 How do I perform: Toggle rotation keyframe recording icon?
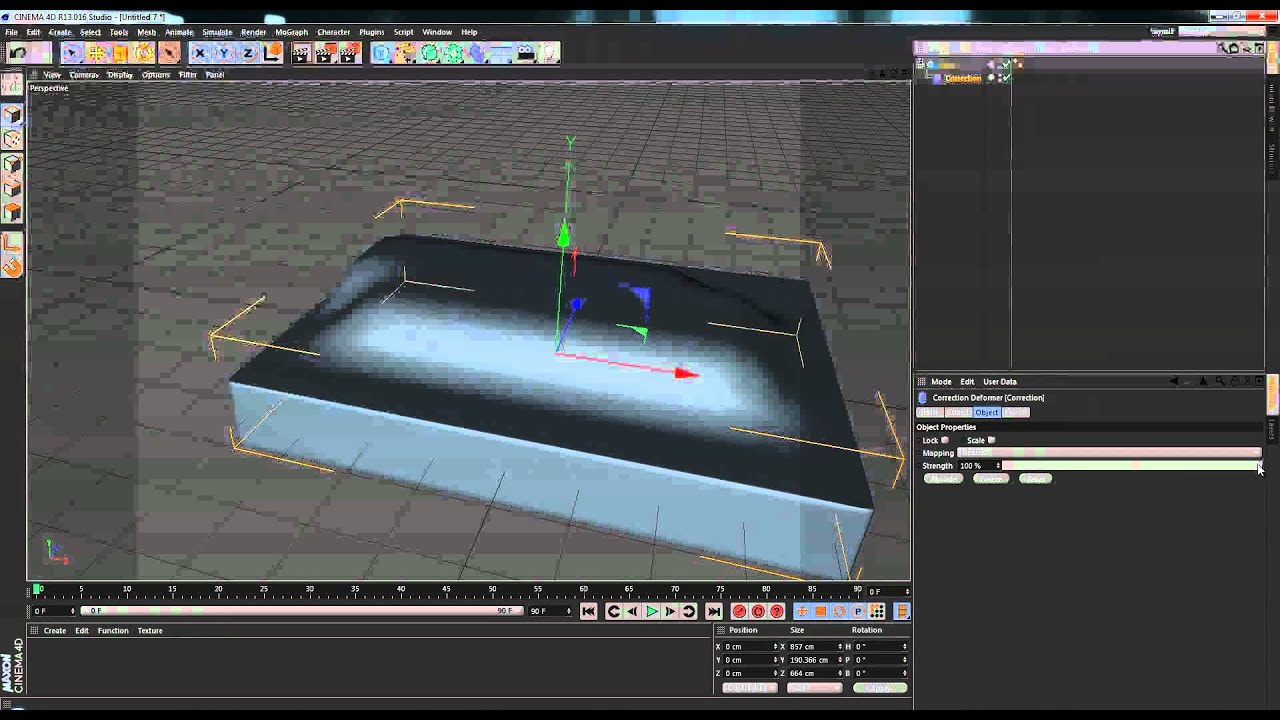pos(840,611)
